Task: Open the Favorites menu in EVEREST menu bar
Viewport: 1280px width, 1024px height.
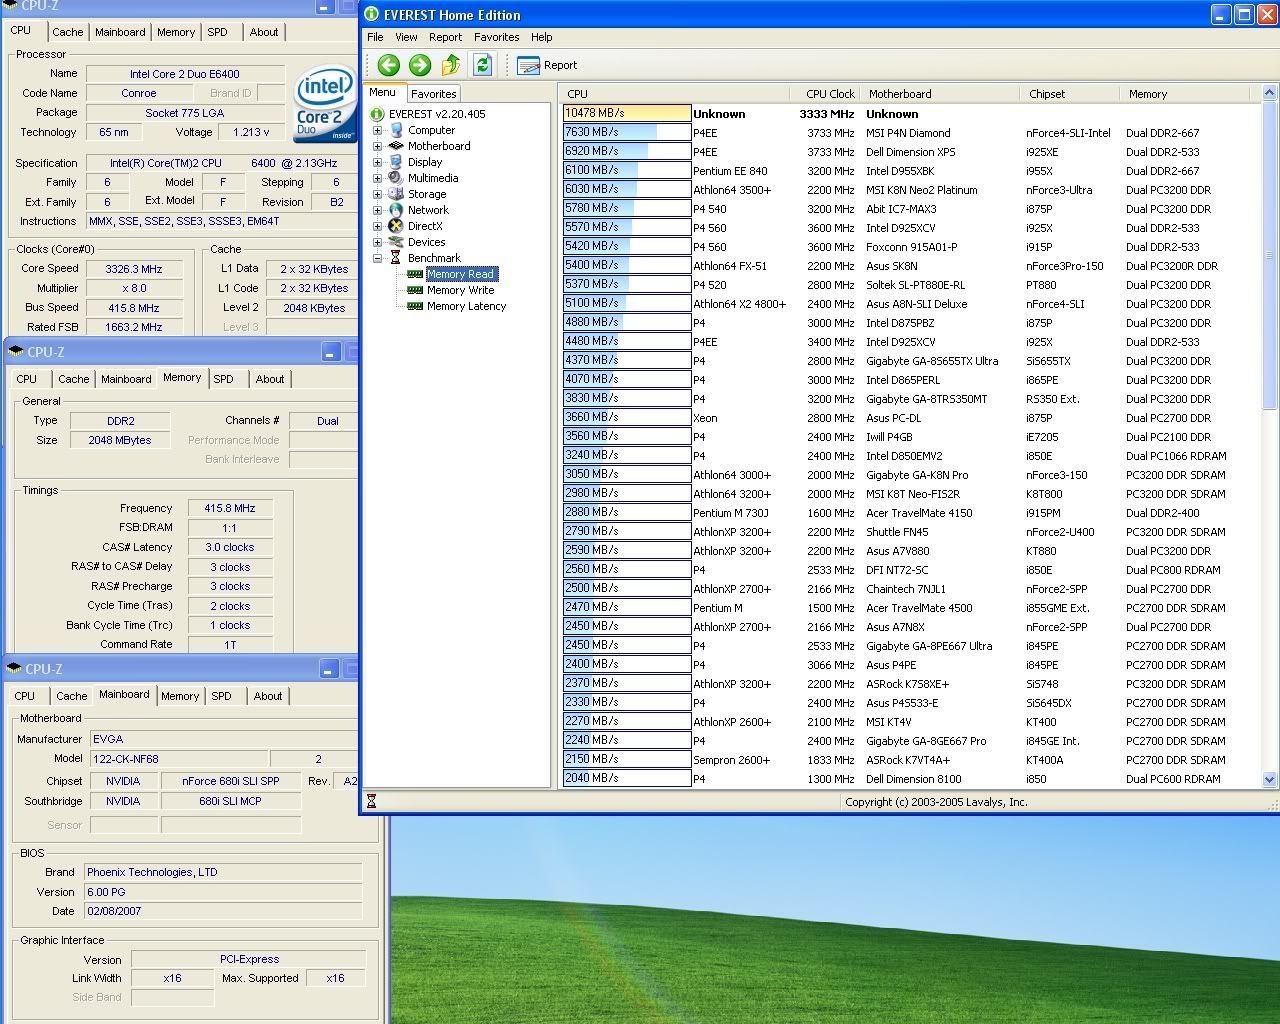Action: [x=497, y=37]
